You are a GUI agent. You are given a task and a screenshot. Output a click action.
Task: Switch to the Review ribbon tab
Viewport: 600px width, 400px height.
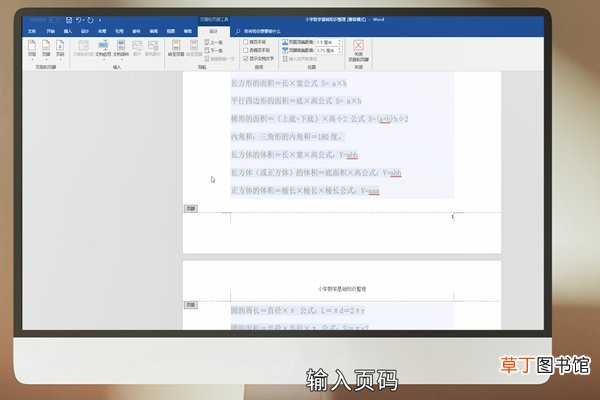click(x=153, y=31)
